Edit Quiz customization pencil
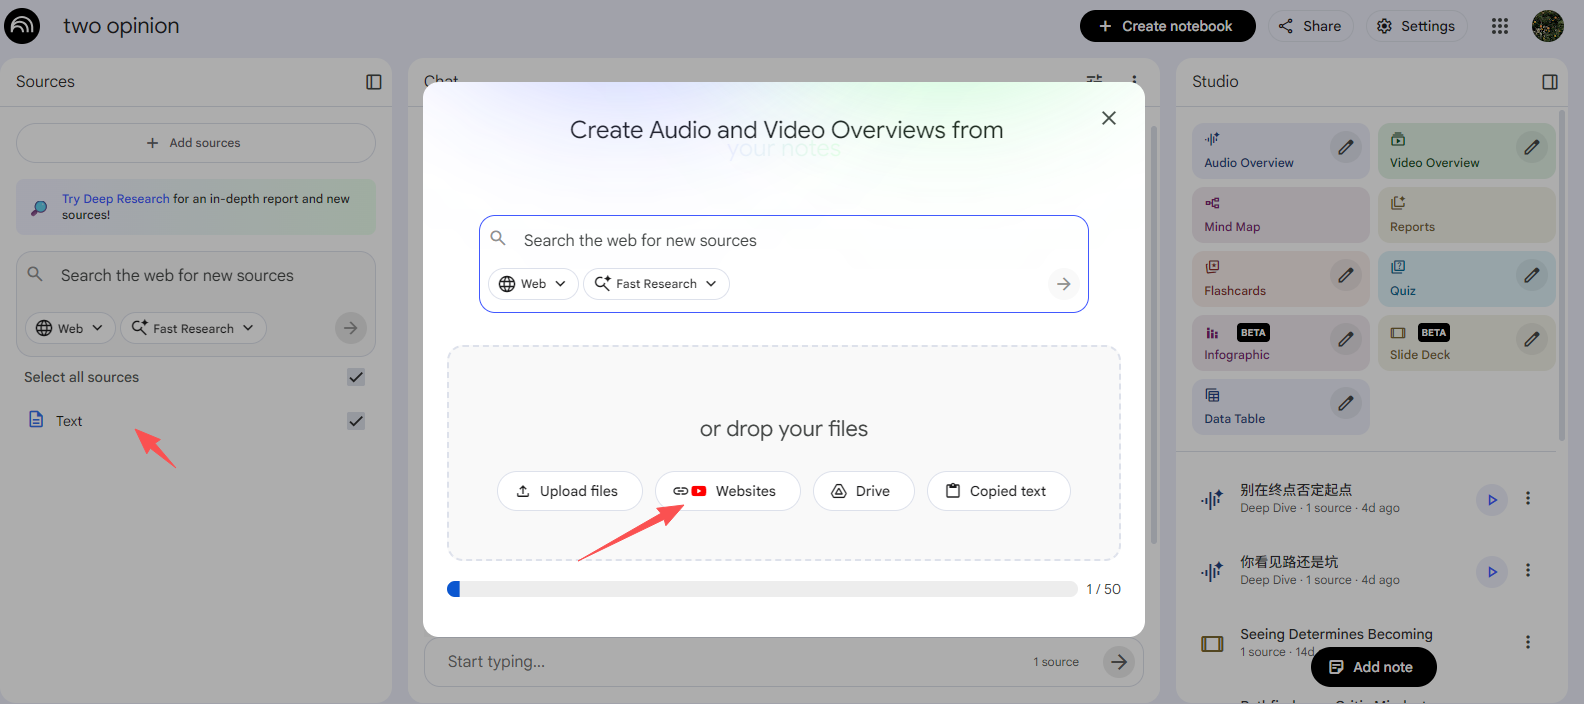Image resolution: width=1584 pixels, height=704 pixels. tap(1532, 275)
